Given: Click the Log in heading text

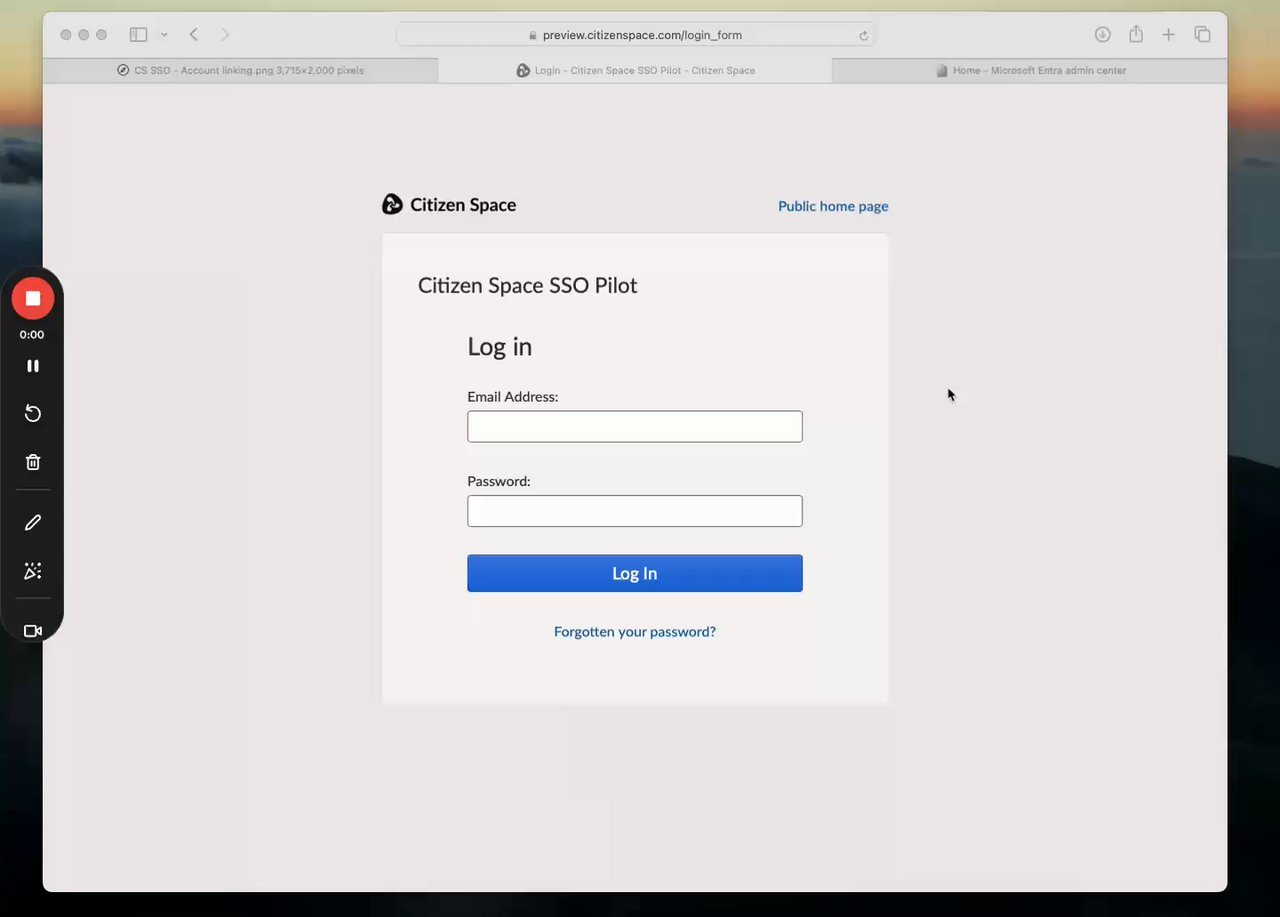Looking at the screenshot, I should click(x=500, y=347).
